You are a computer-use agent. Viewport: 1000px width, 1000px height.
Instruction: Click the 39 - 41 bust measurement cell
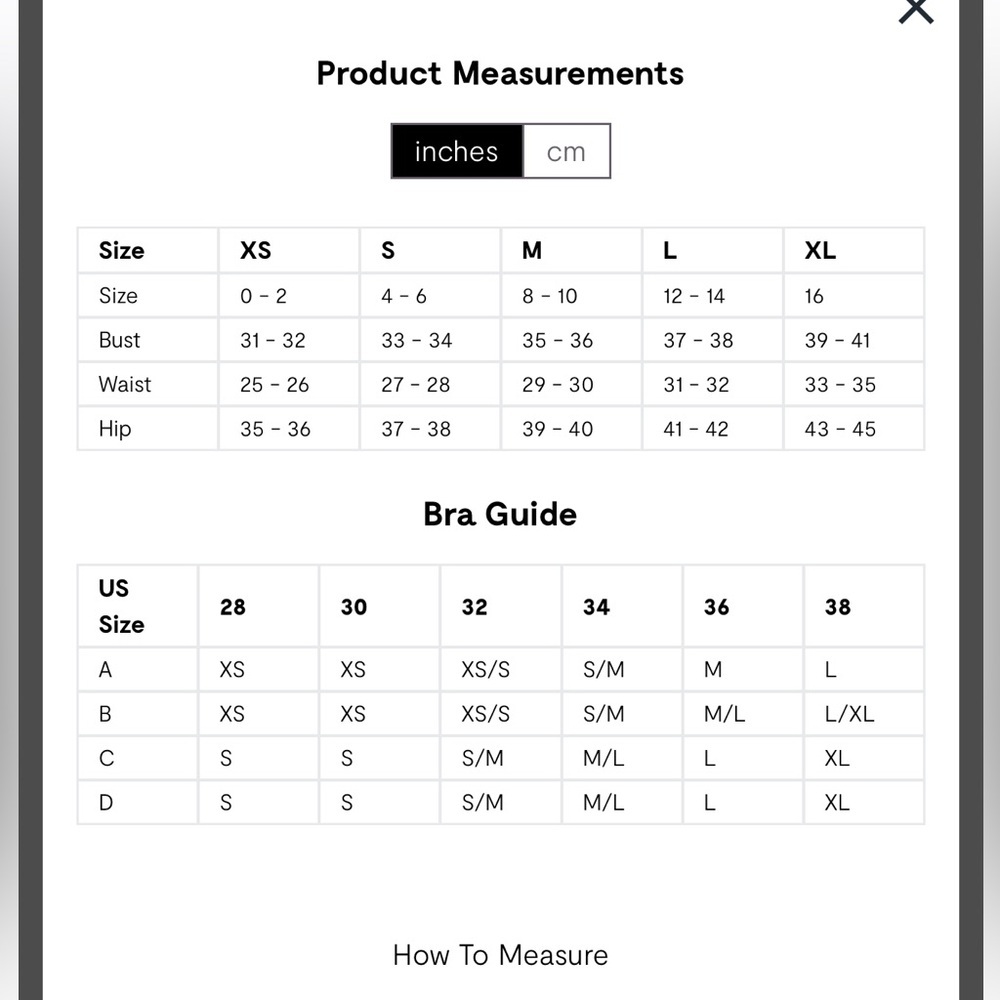pyautogui.click(x=837, y=340)
